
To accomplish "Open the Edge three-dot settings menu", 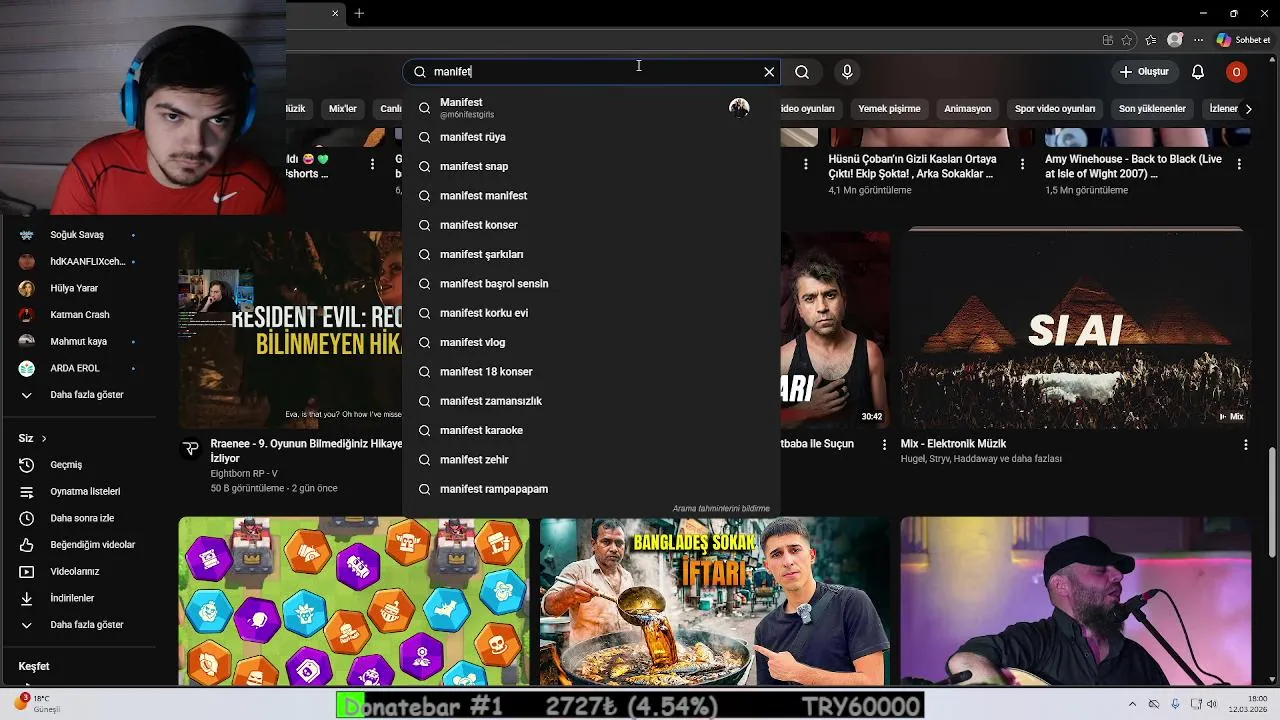I will [x=1197, y=40].
